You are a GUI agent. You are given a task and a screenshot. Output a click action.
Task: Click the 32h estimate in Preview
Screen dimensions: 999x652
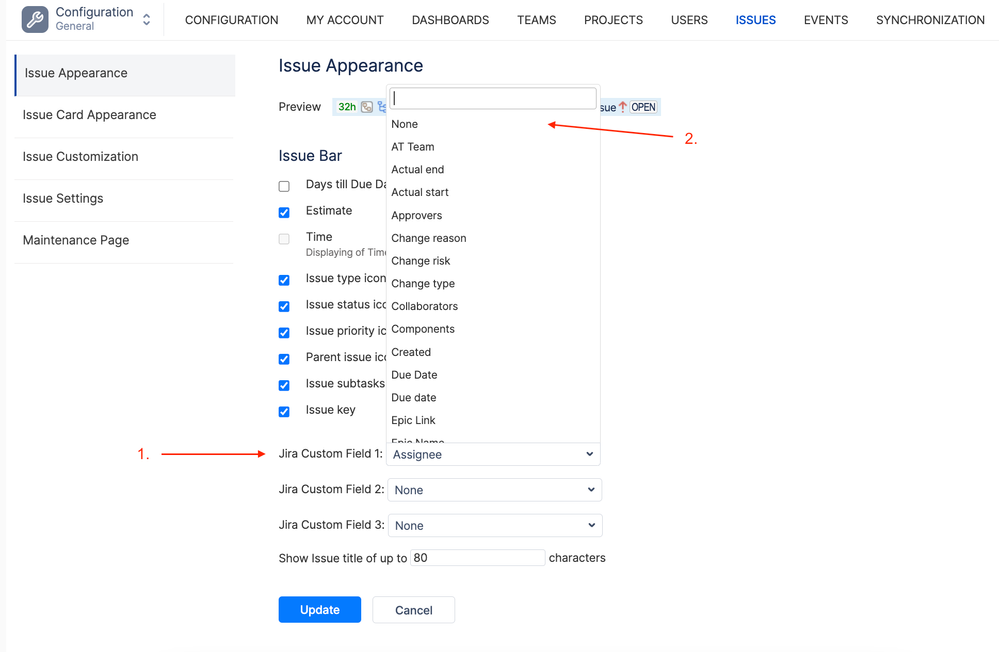tap(347, 107)
